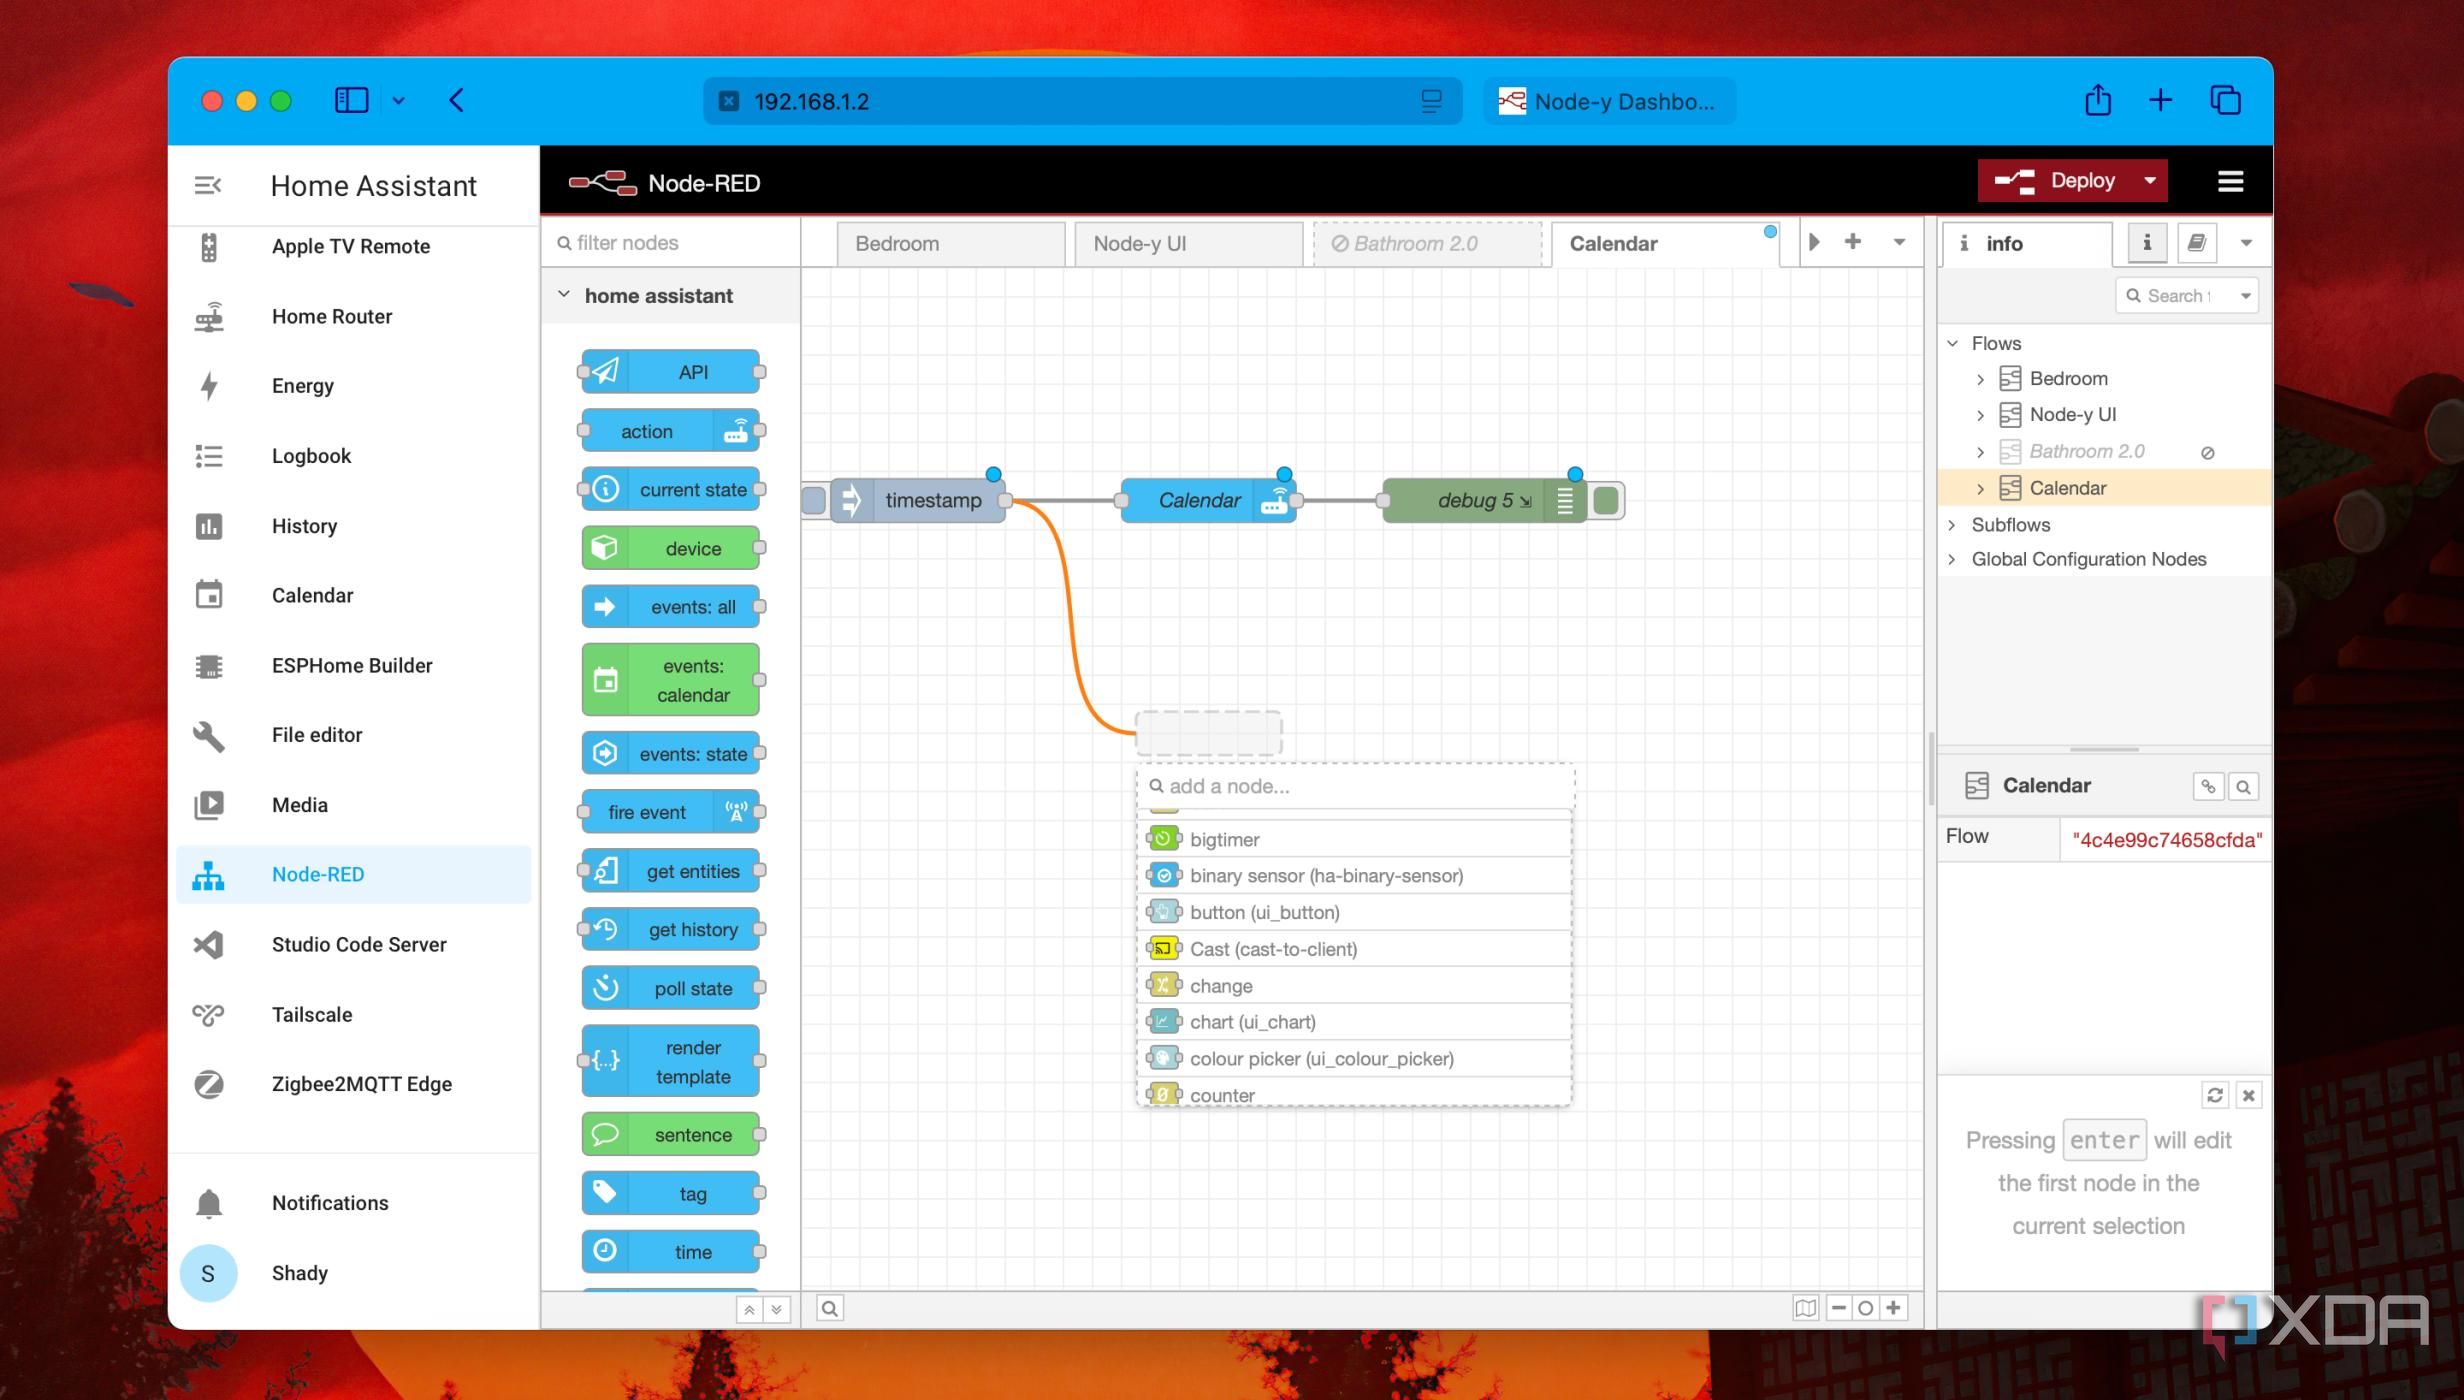Select the events: calendar palette node
Image resolution: width=2464 pixels, height=1400 pixels.
pos(670,680)
